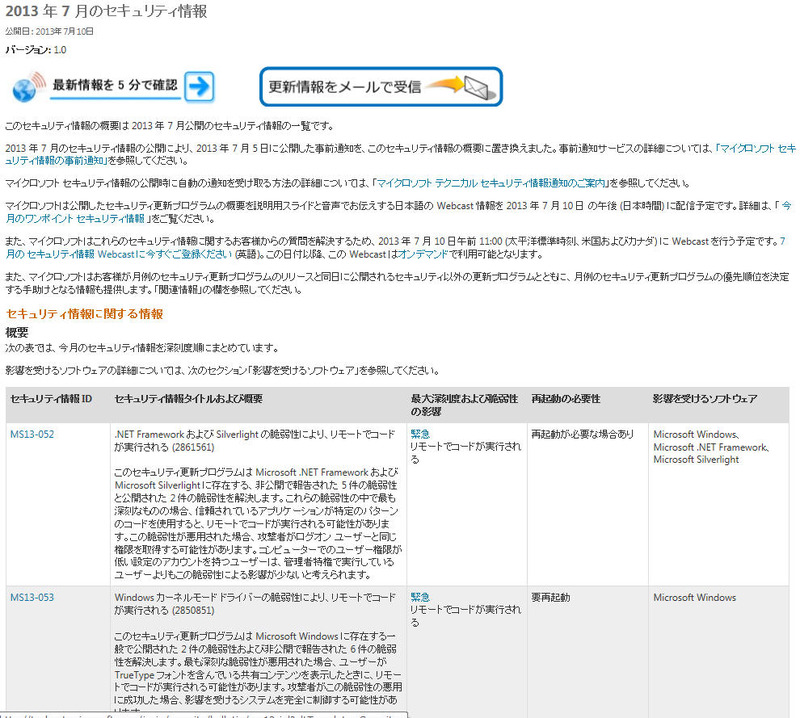Click the 2013年7月のセキュリティ情報 page title
The image size is (800, 718).
pos(107,12)
